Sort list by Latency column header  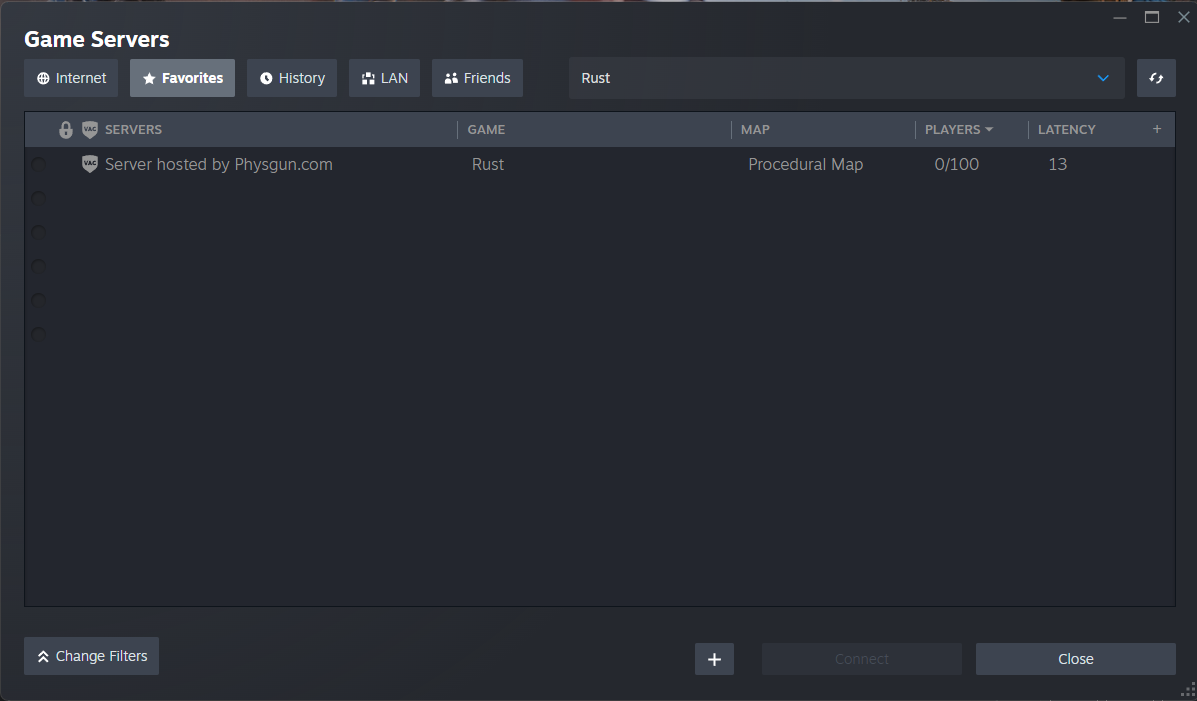(1066, 130)
